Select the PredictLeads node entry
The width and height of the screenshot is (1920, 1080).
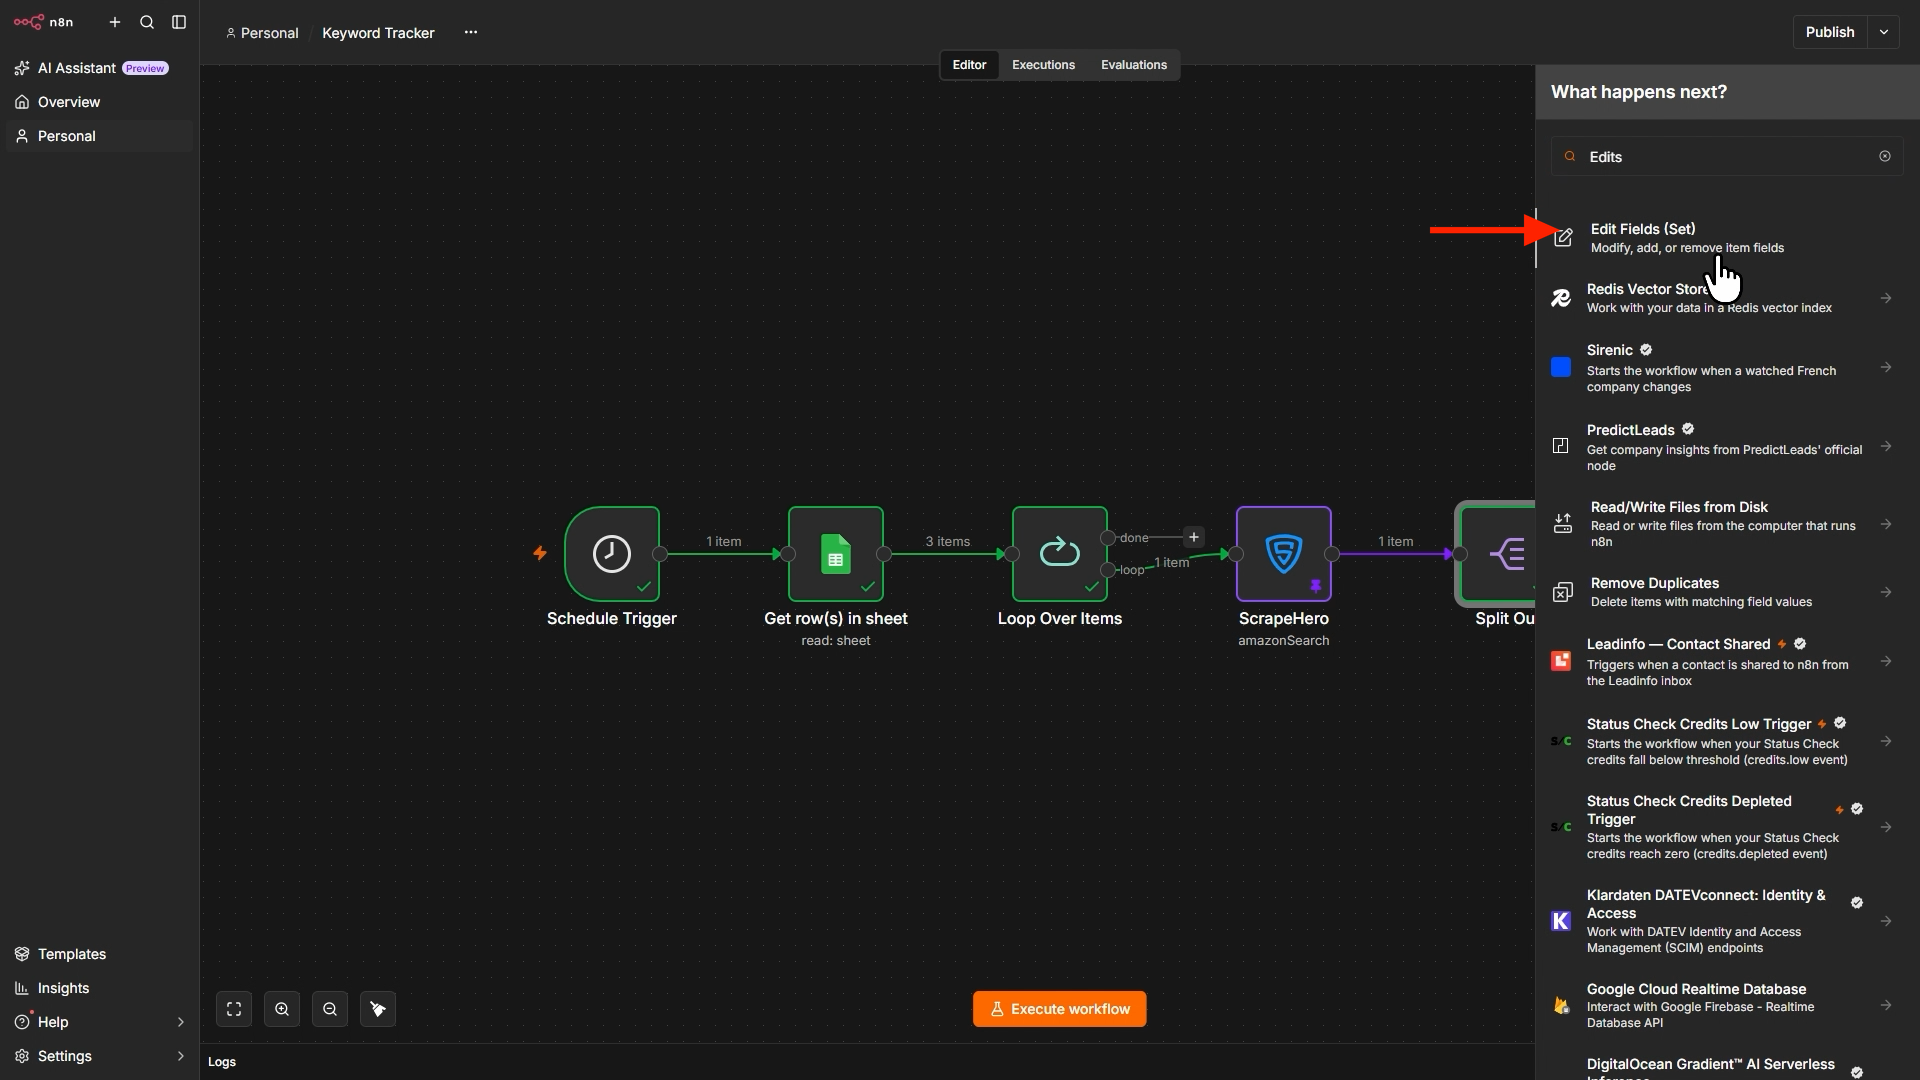pyautogui.click(x=1727, y=446)
